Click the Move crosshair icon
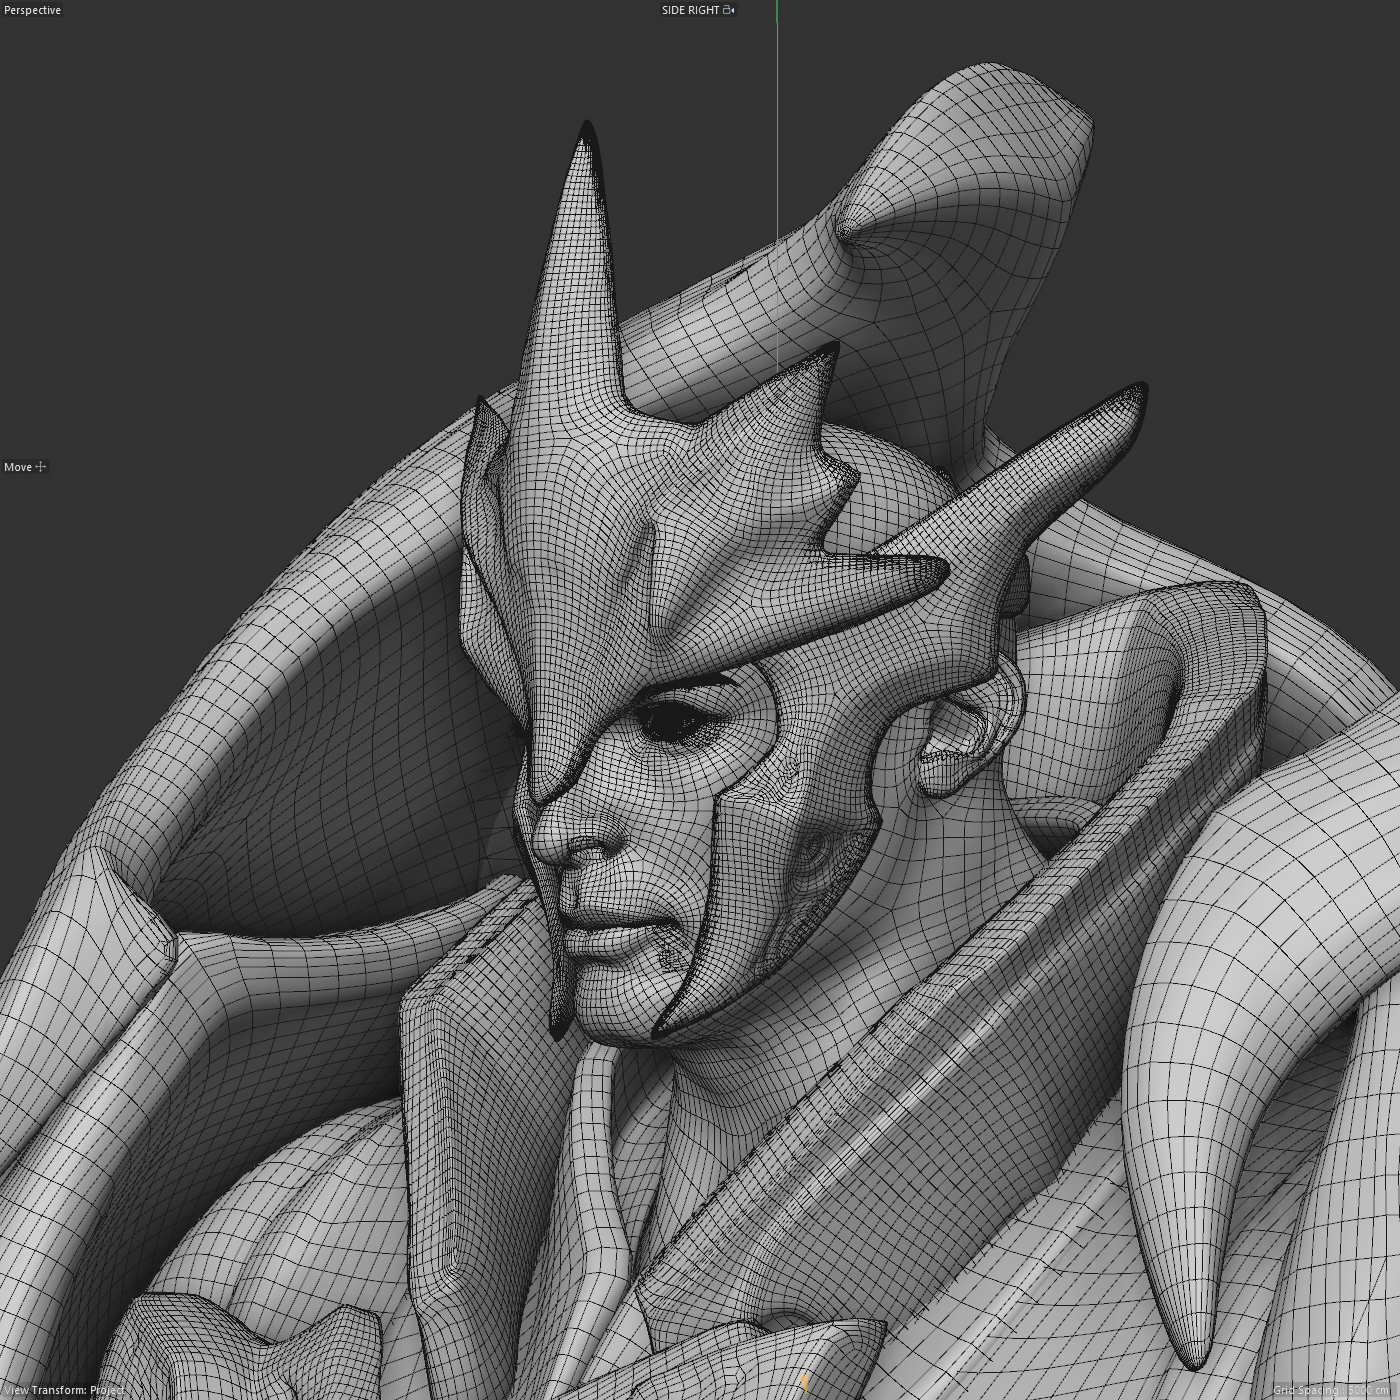The height and width of the screenshot is (1400, 1400). (x=41, y=466)
